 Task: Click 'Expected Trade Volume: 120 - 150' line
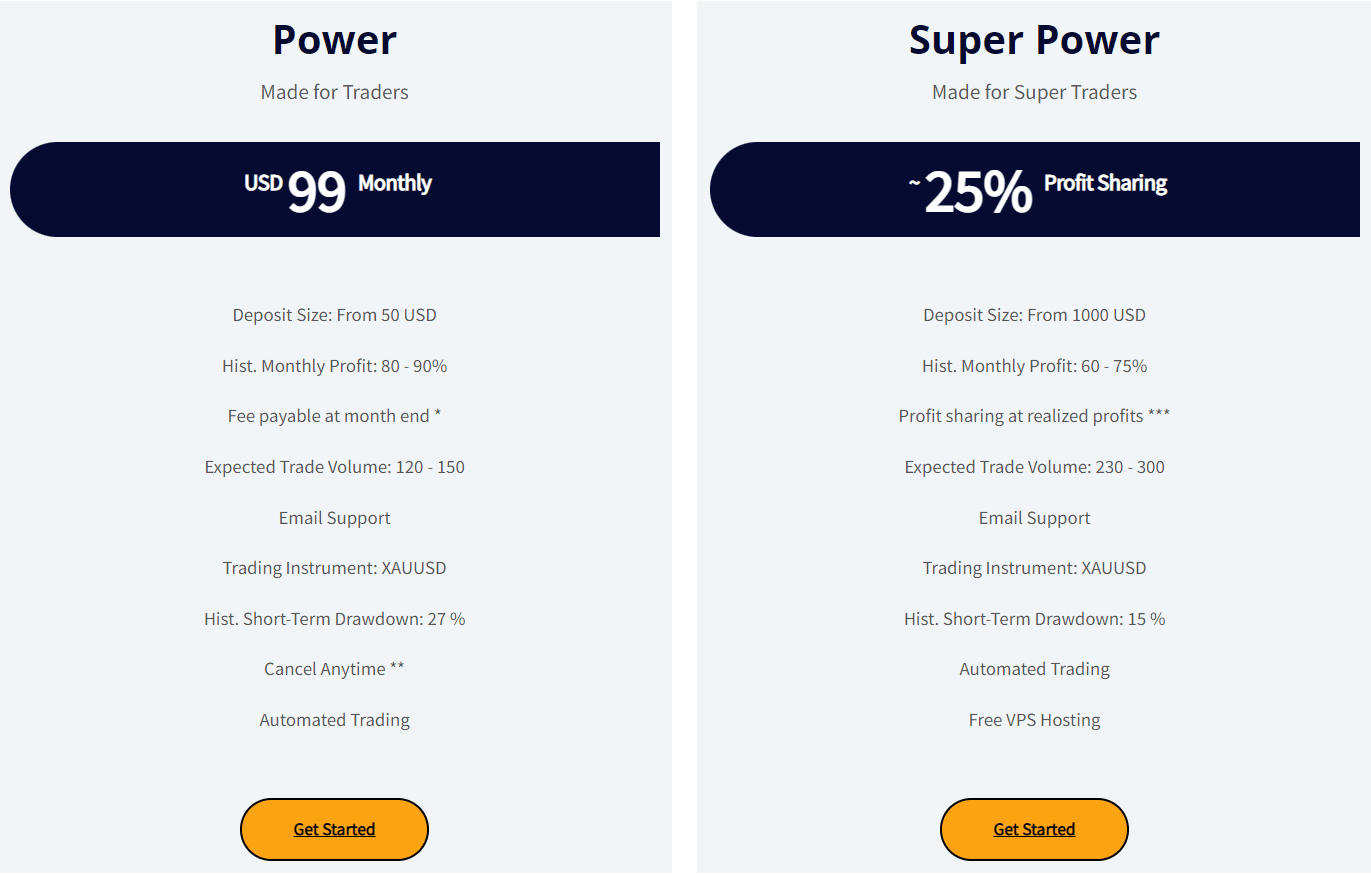click(335, 467)
